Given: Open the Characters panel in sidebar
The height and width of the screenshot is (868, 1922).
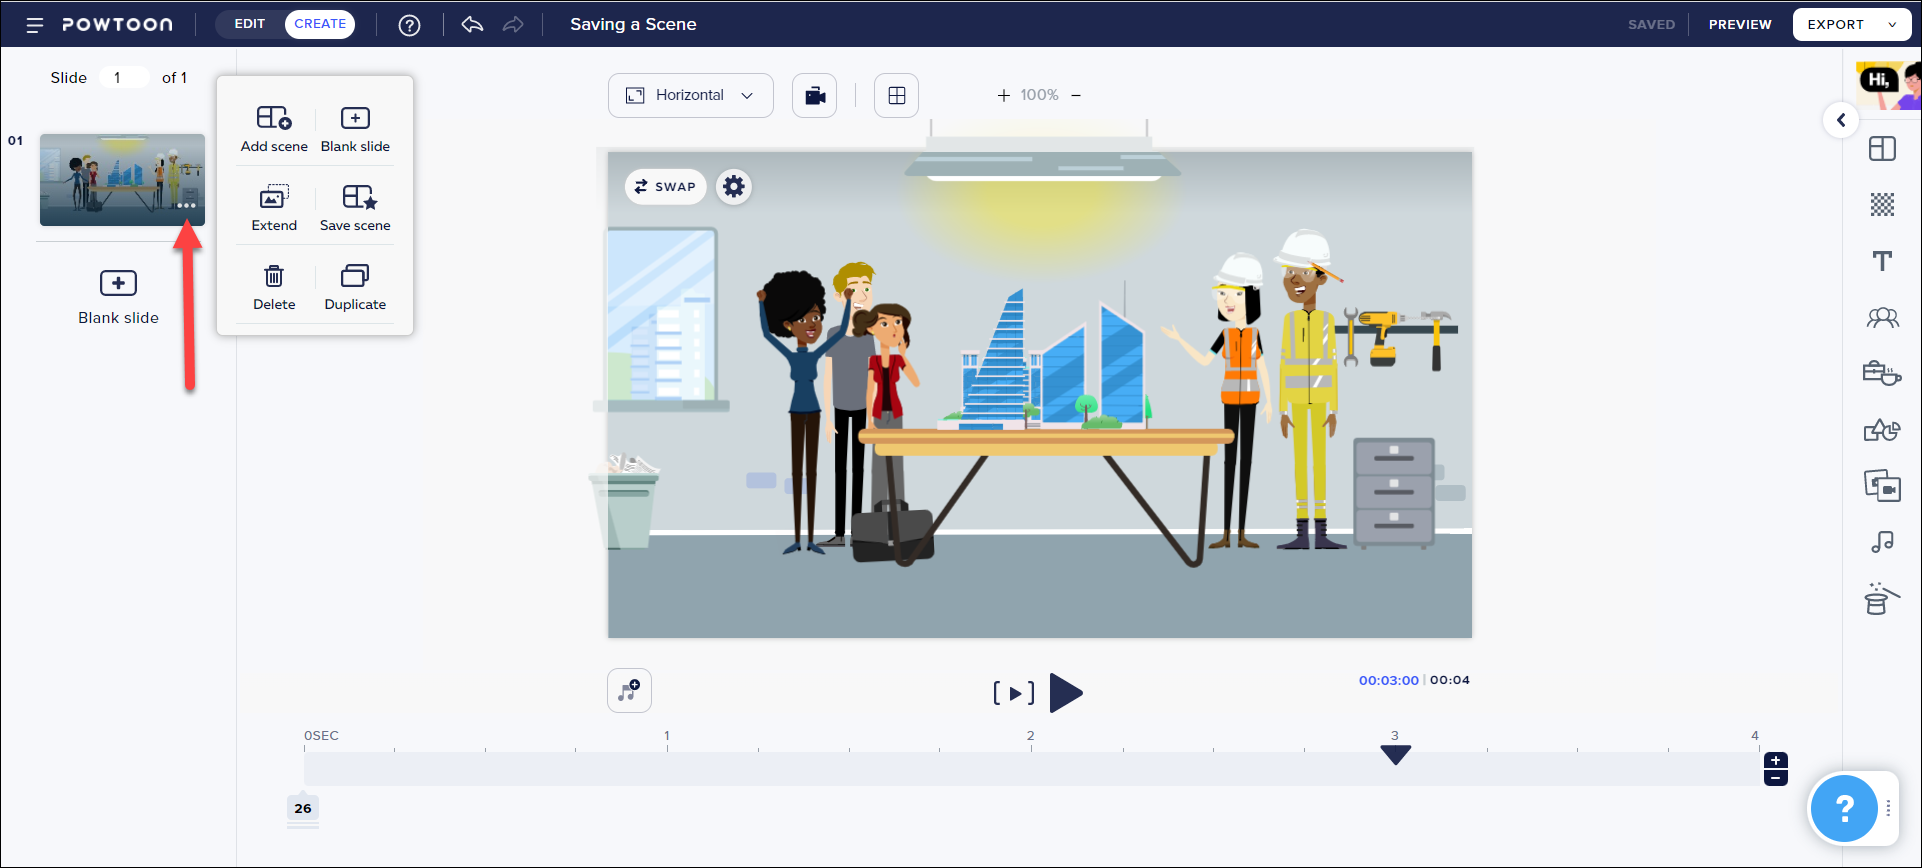Looking at the screenshot, I should click(x=1882, y=318).
